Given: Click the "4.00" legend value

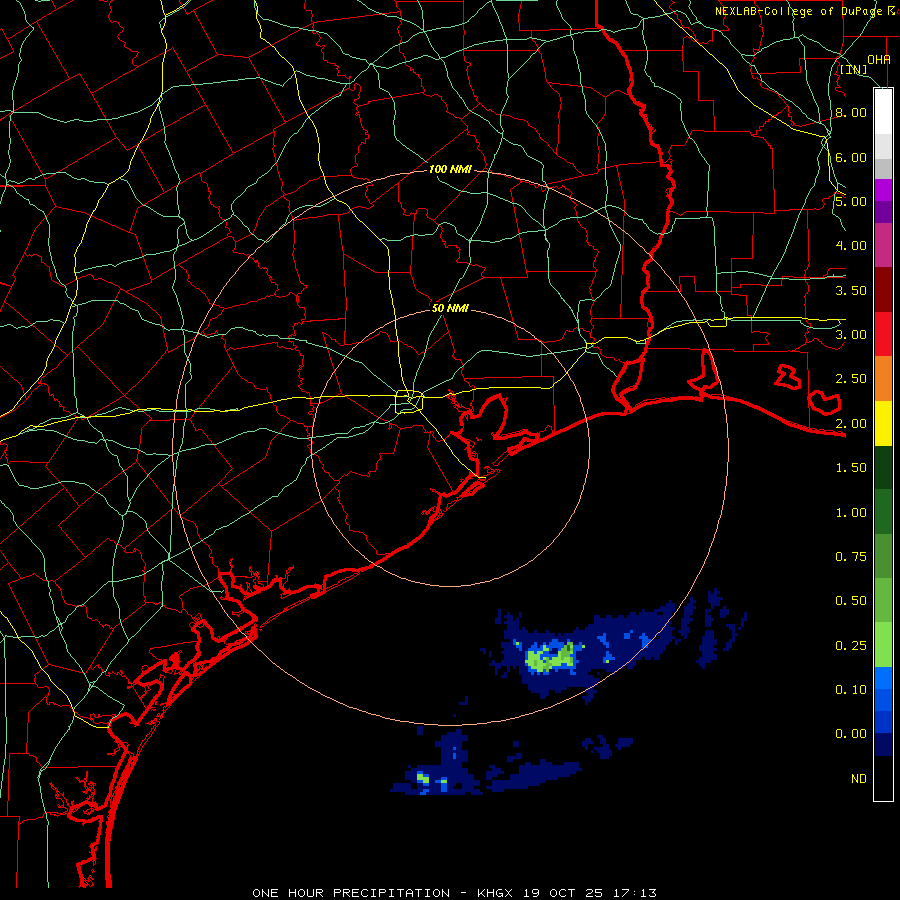Looking at the screenshot, I should pyautogui.click(x=851, y=246).
